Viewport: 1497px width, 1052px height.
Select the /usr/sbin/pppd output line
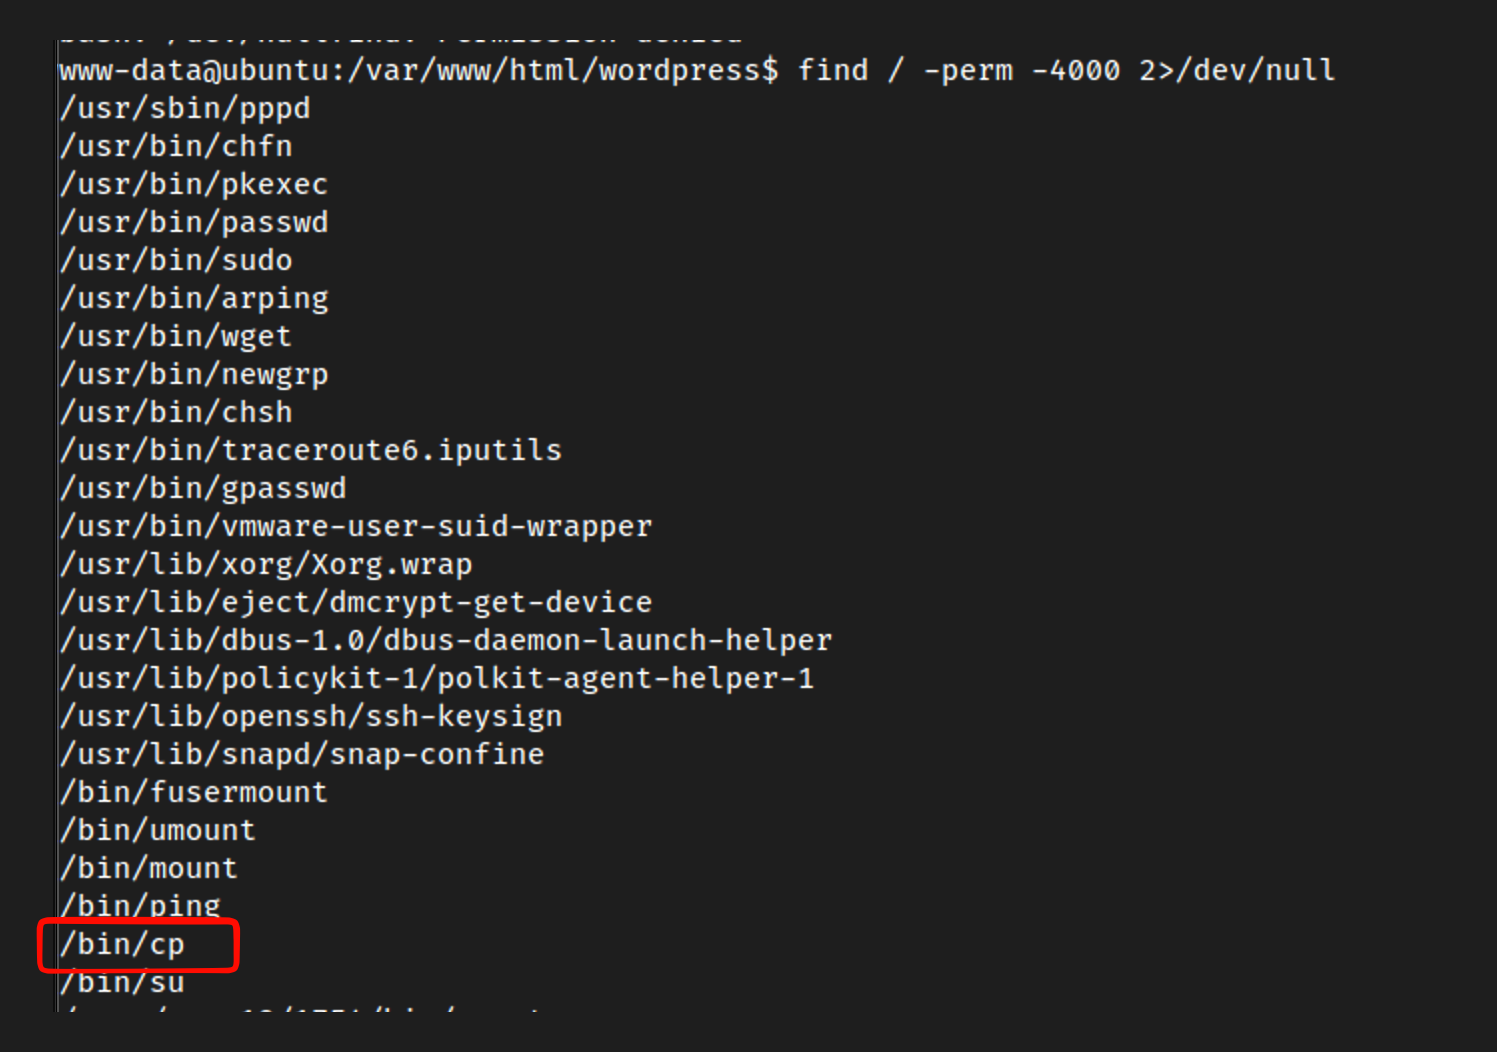185,108
